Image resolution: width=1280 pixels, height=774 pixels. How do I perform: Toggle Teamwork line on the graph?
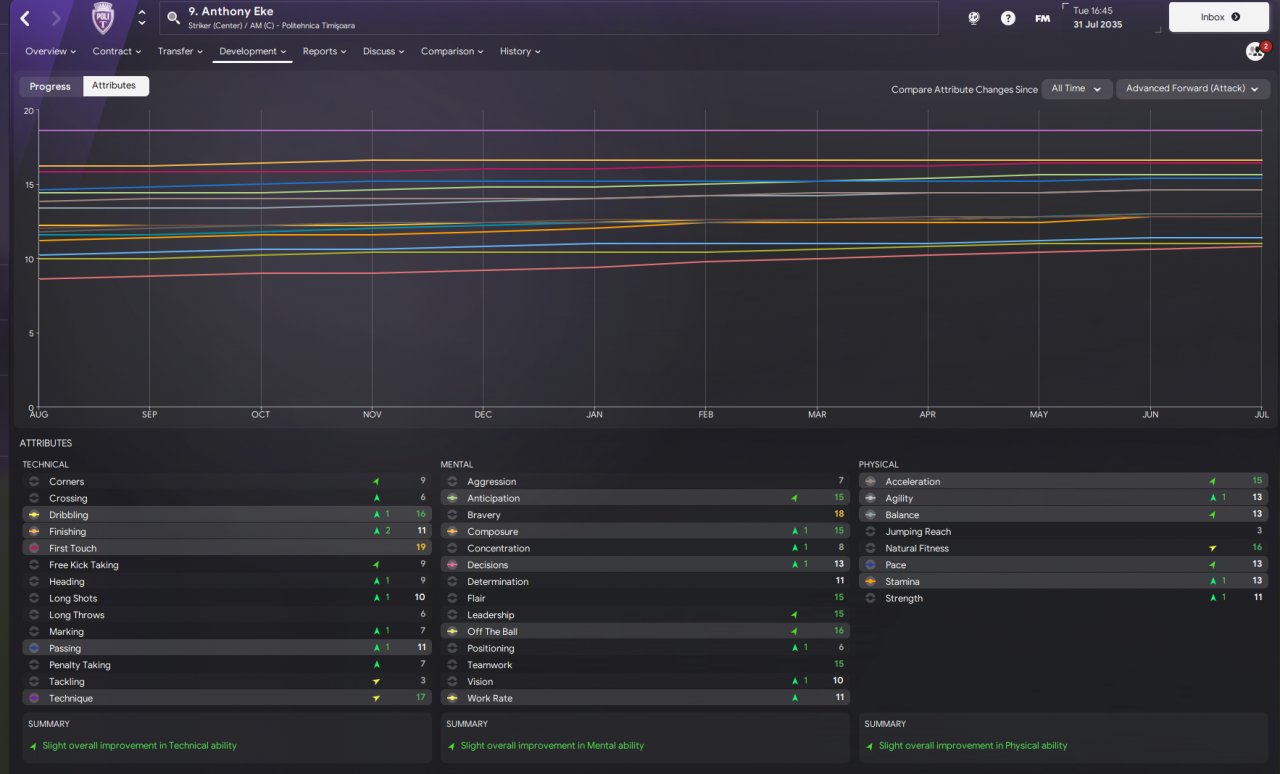(452, 665)
